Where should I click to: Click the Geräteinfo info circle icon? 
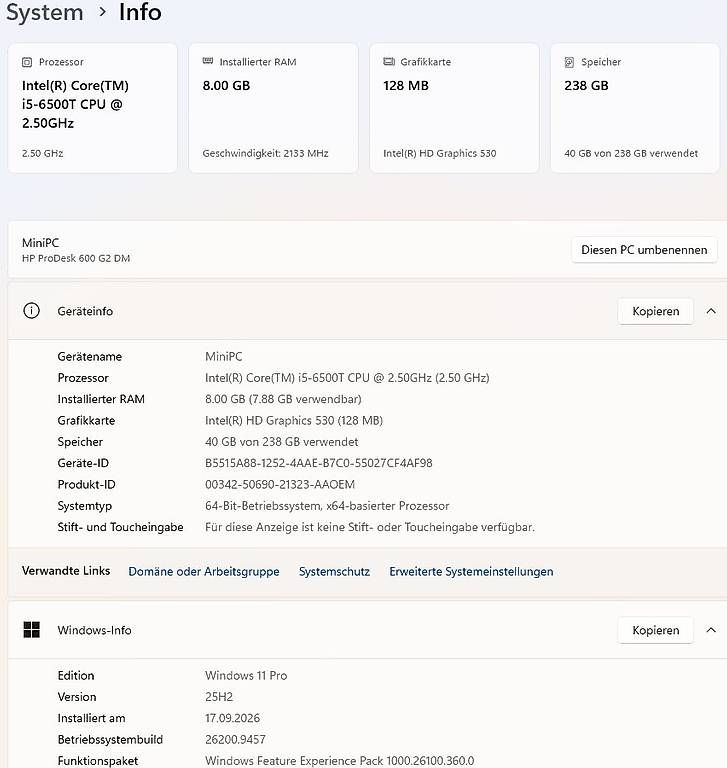point(31,311)
